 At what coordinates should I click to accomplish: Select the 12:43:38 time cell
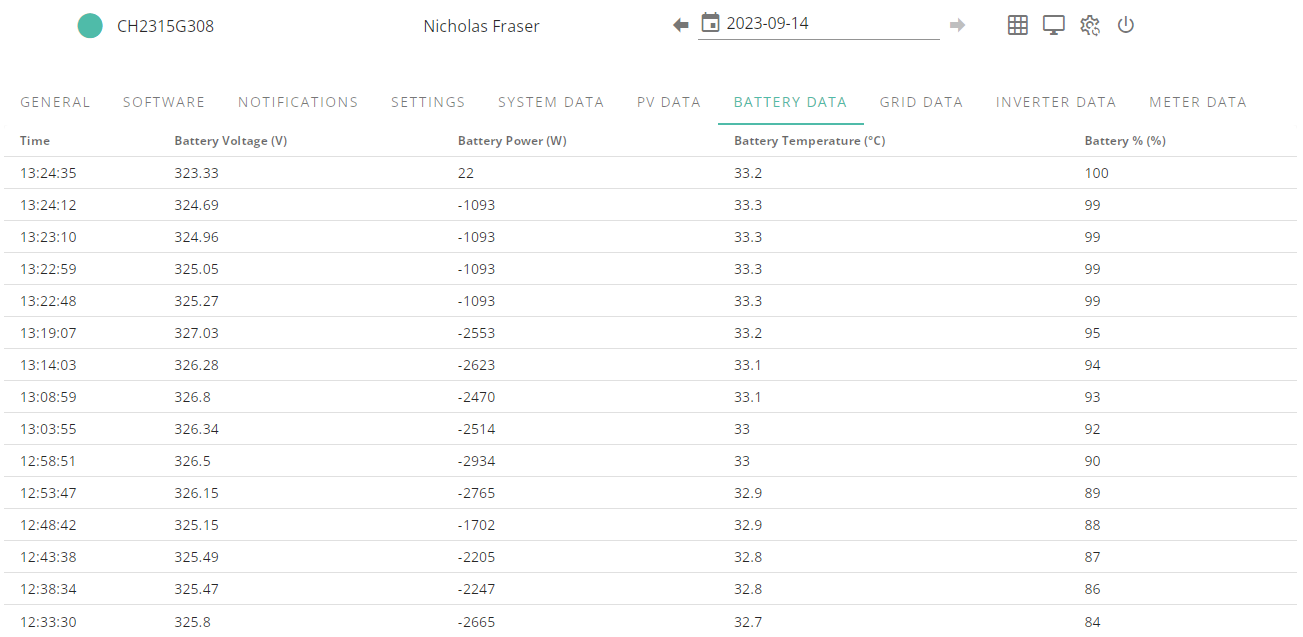(48, 557)
